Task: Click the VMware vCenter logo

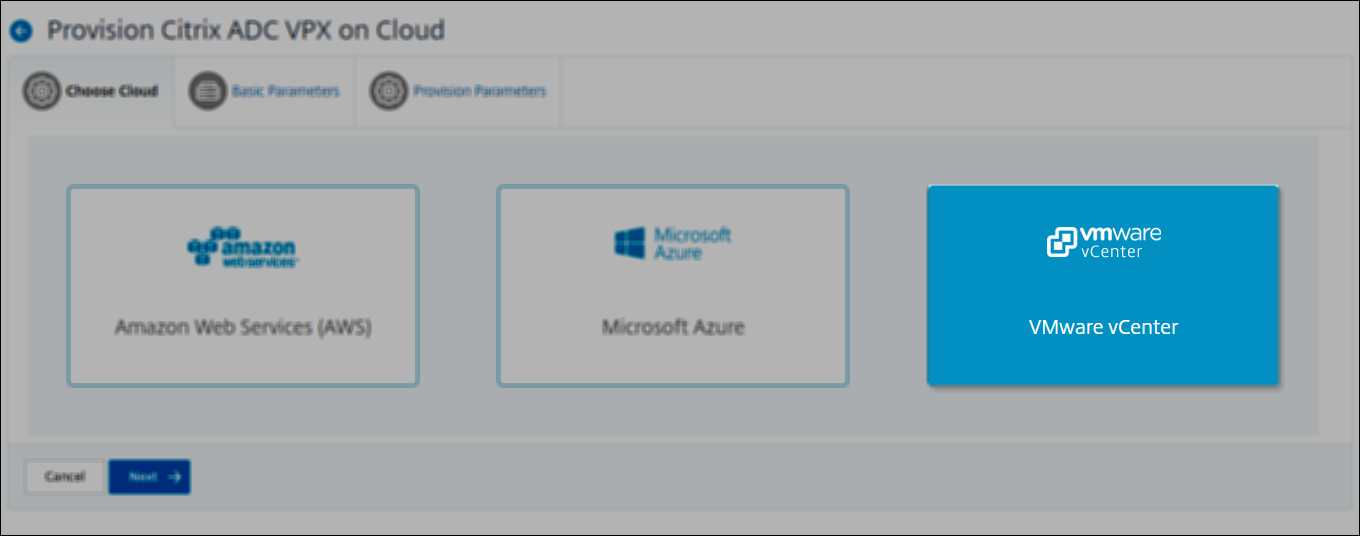Action: 1104,242
